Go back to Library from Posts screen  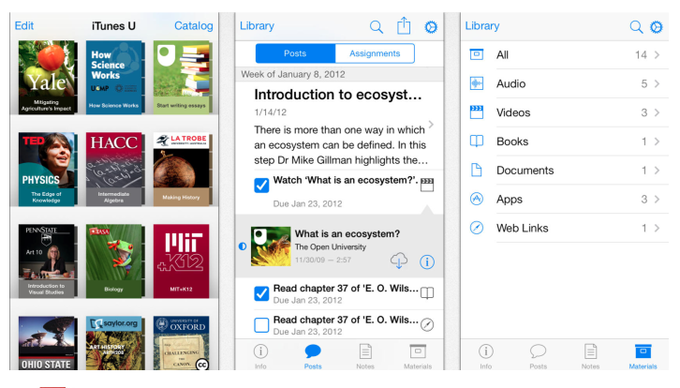257,26
